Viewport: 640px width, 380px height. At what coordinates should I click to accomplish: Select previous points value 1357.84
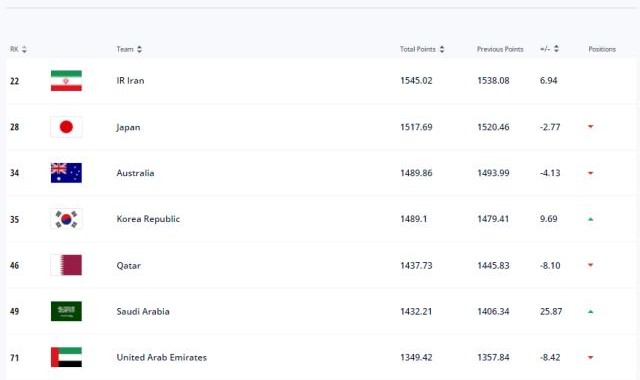tap(493, 357)
